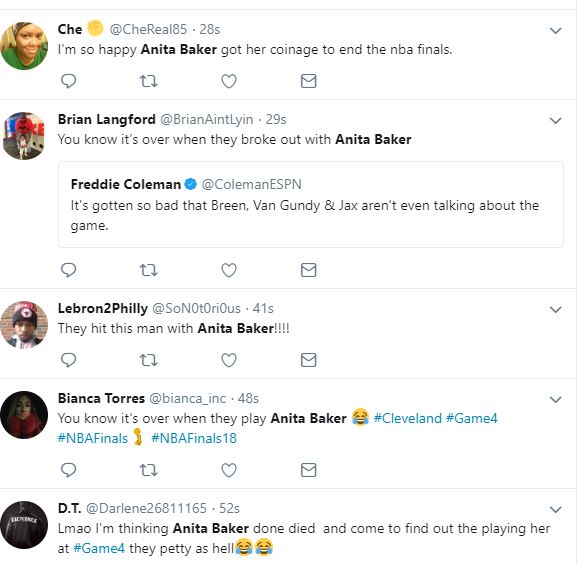Reply to Lebron2Philly's tweet
577x565 pixels.
68,360
